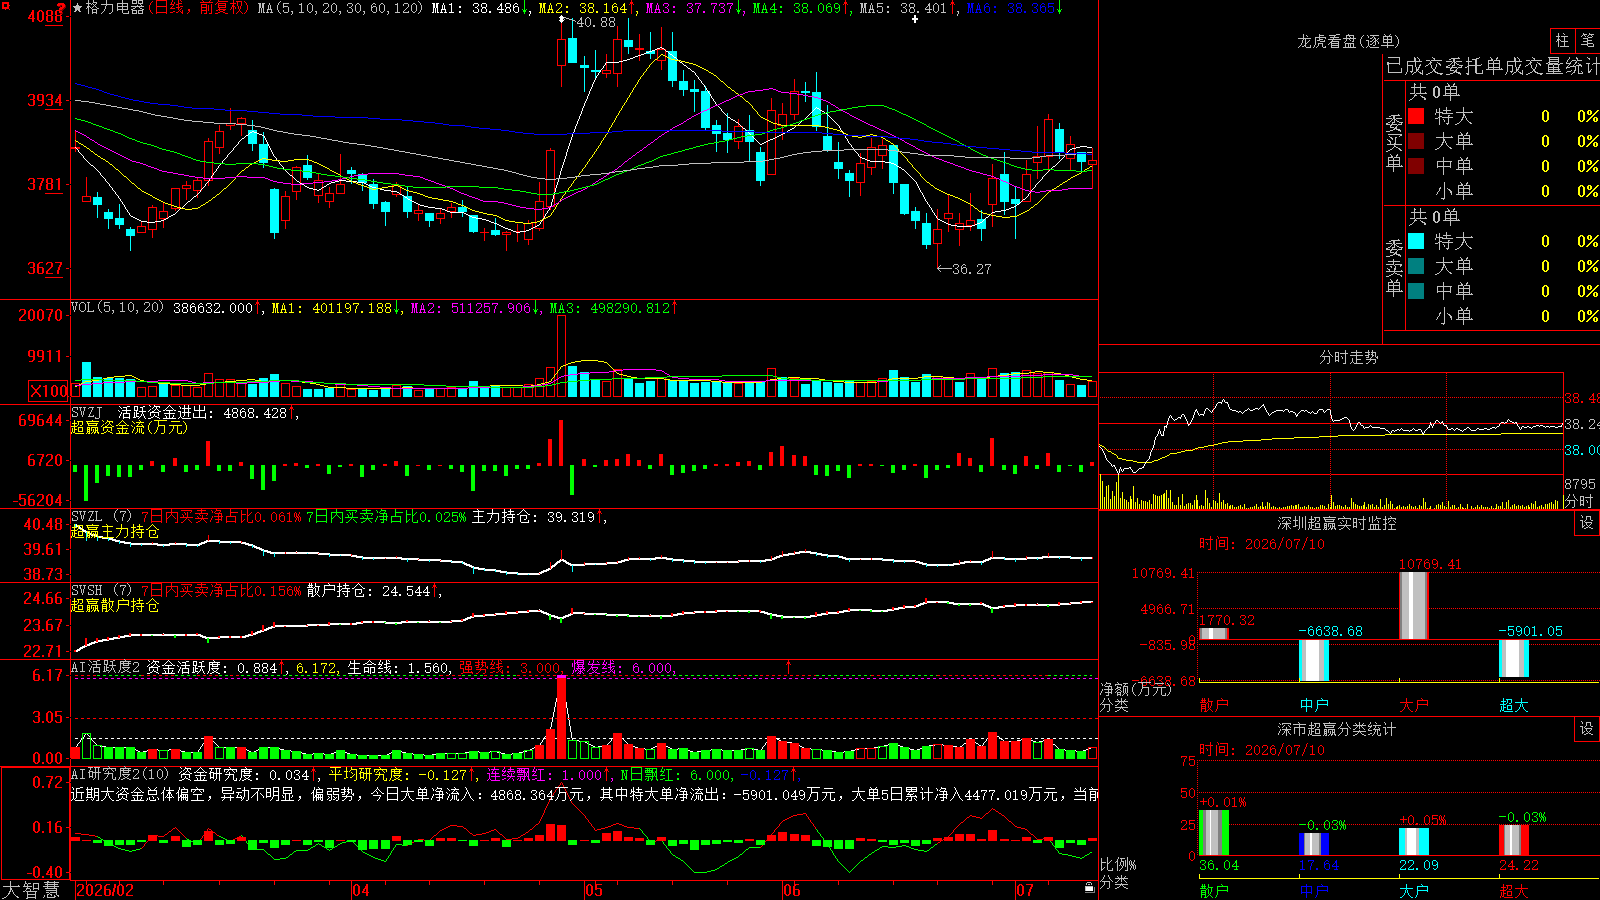Click the X100 volume multiplier box

49,391
